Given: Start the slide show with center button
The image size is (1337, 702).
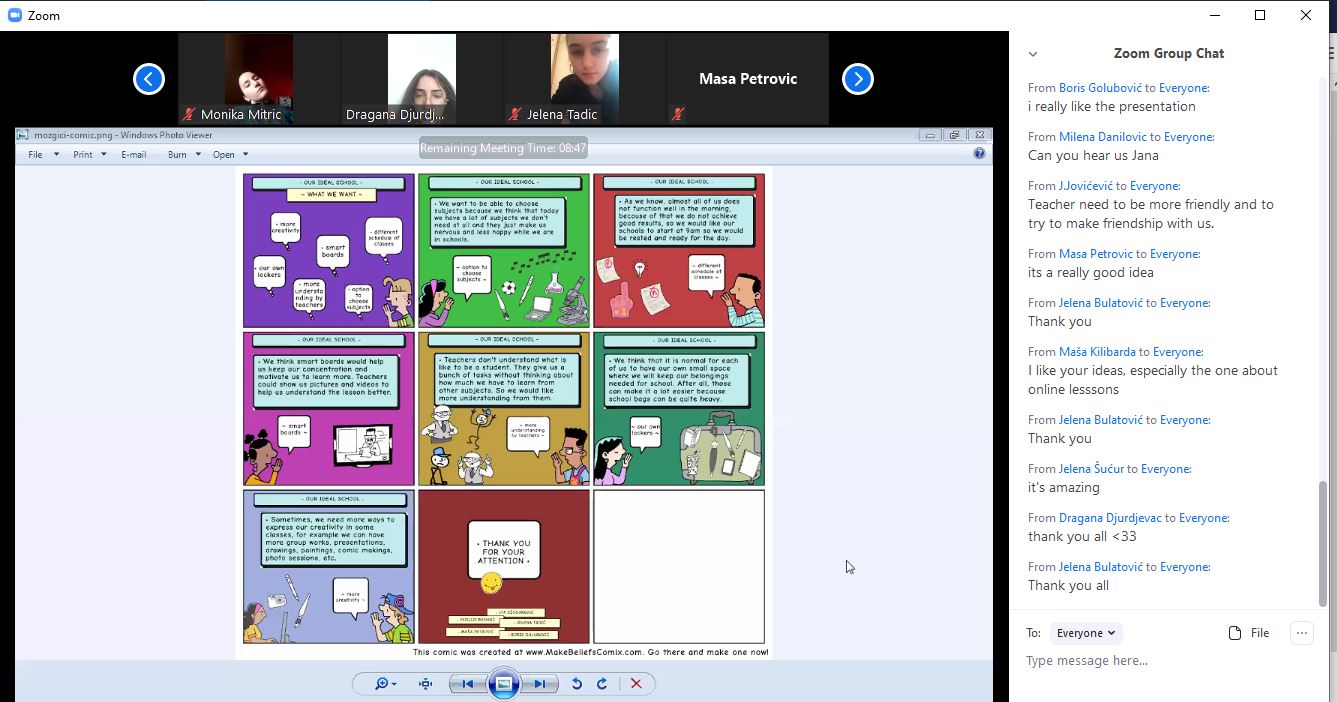Looking at the screenshot, I should pos(504,684).
